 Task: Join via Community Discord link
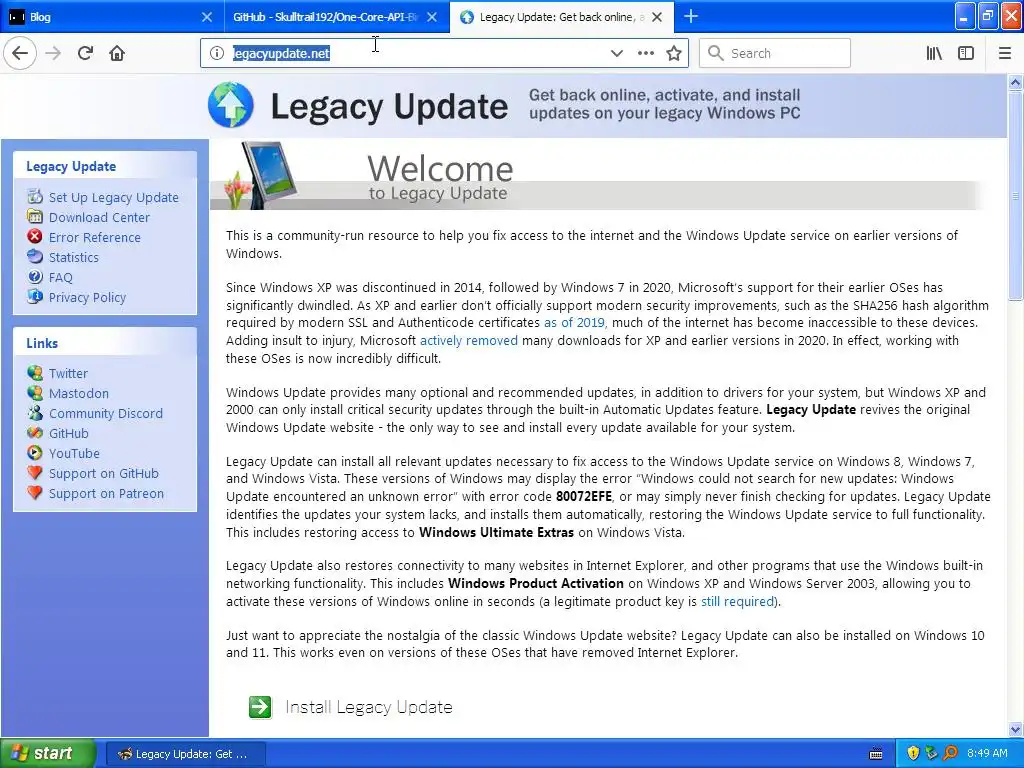point(106,413)
